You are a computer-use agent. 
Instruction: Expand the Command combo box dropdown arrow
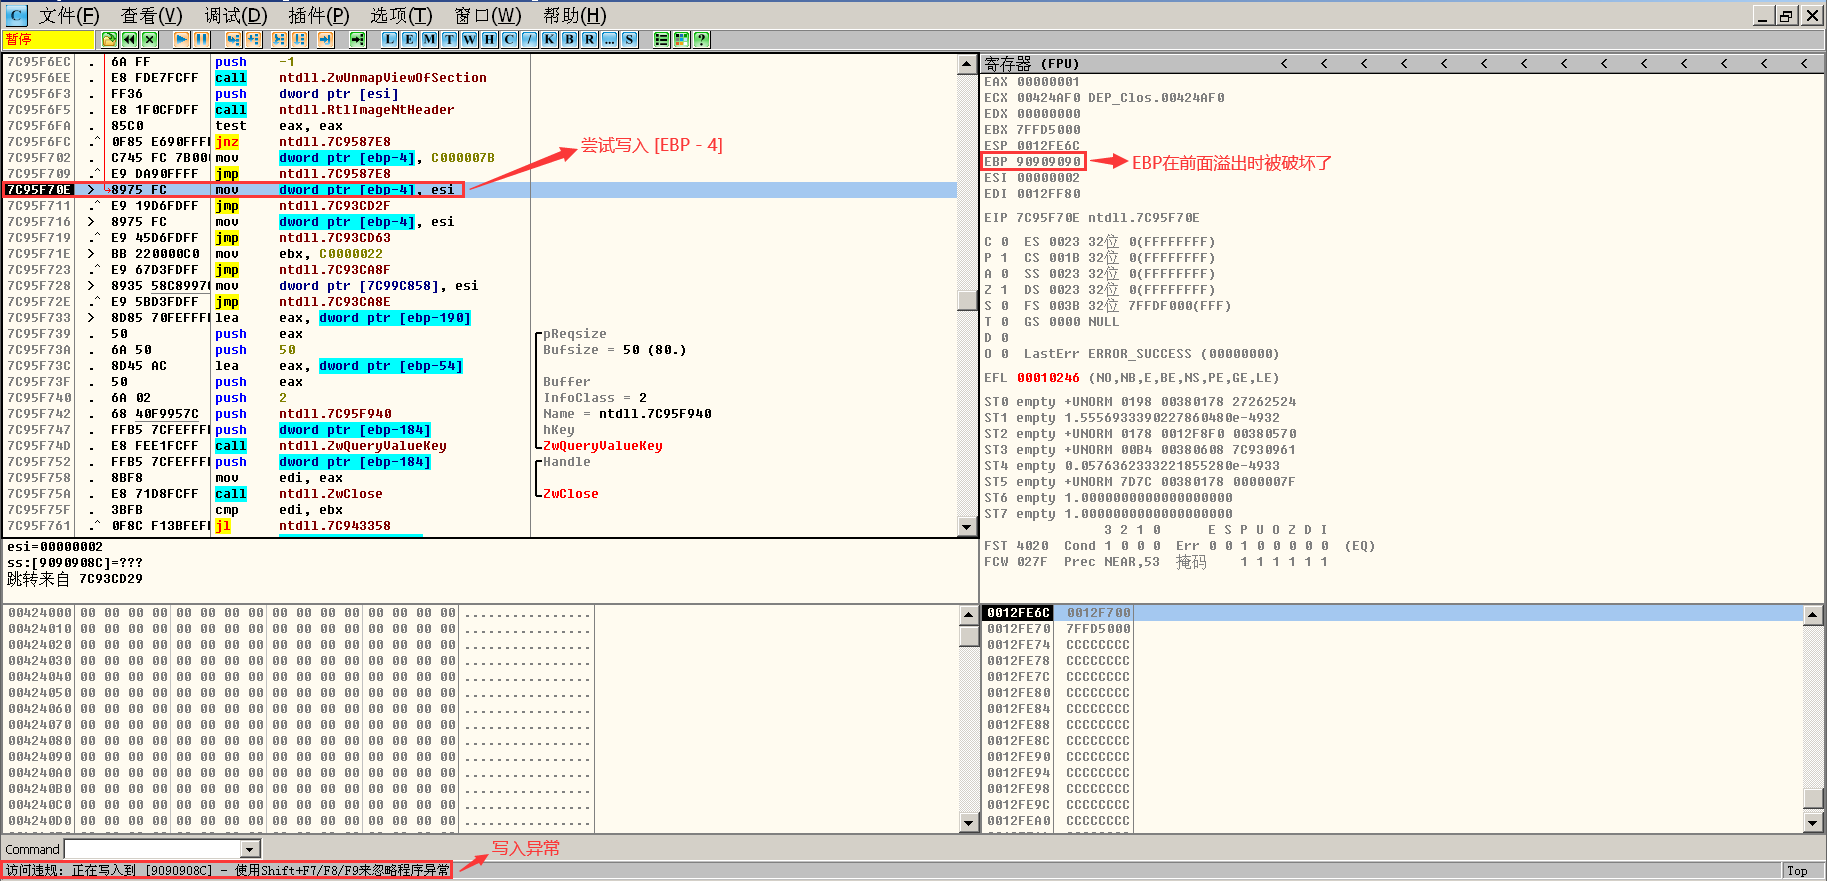[251, 849]
